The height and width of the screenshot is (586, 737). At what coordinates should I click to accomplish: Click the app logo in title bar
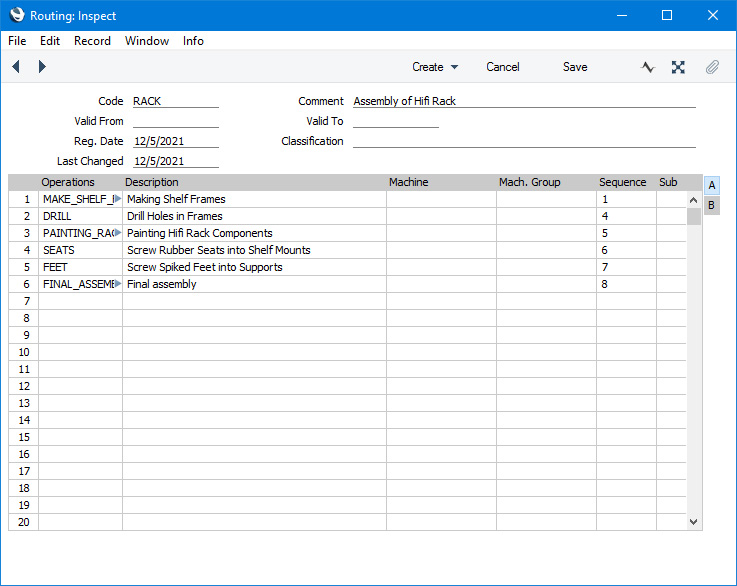coord(15,15)
